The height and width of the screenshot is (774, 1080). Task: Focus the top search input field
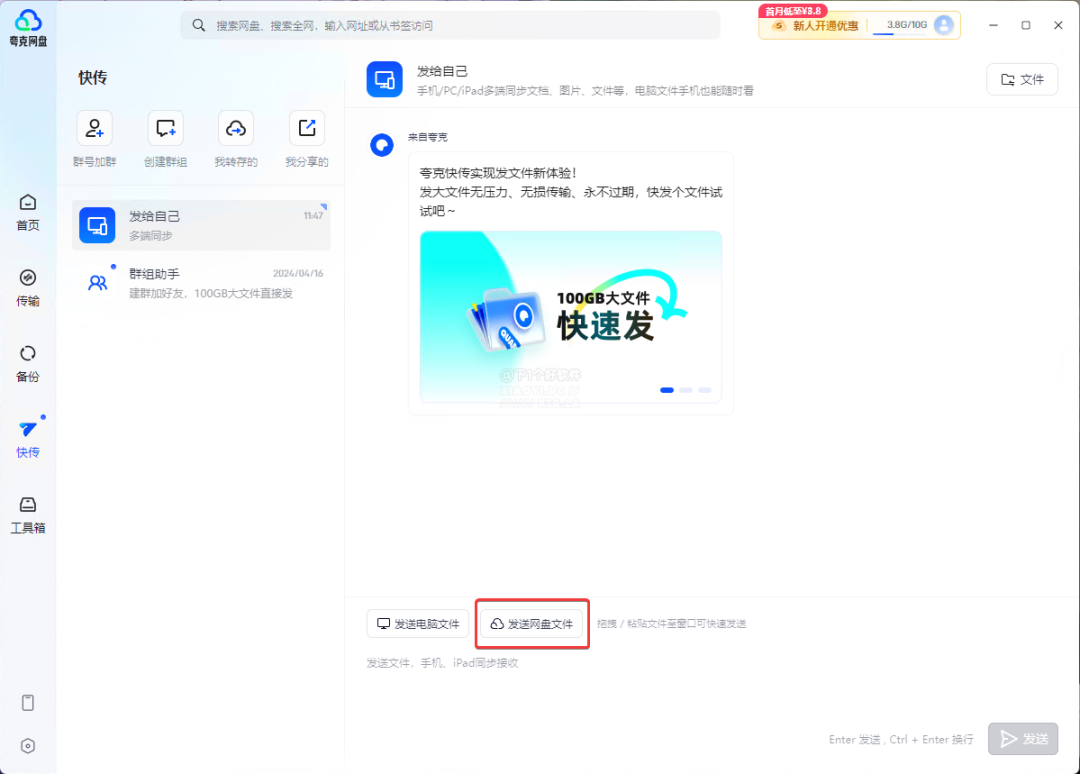pos(450,25)
